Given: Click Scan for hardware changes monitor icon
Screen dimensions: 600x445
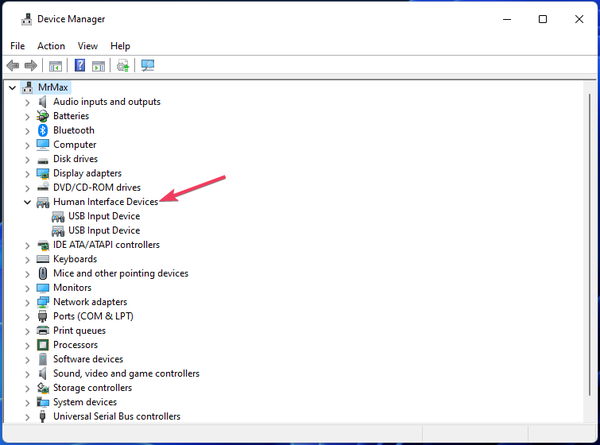Looking at the screenshot, I should coord(148,66).
